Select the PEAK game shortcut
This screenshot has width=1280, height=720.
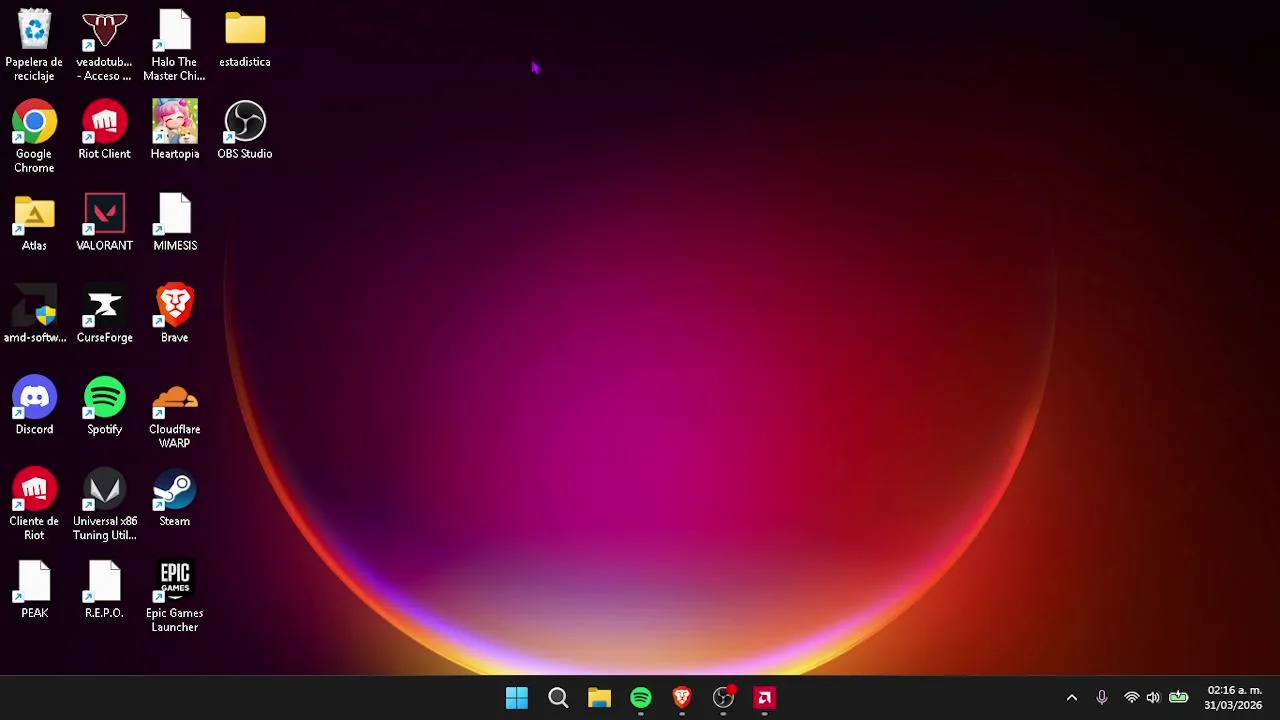coord(34,590)
